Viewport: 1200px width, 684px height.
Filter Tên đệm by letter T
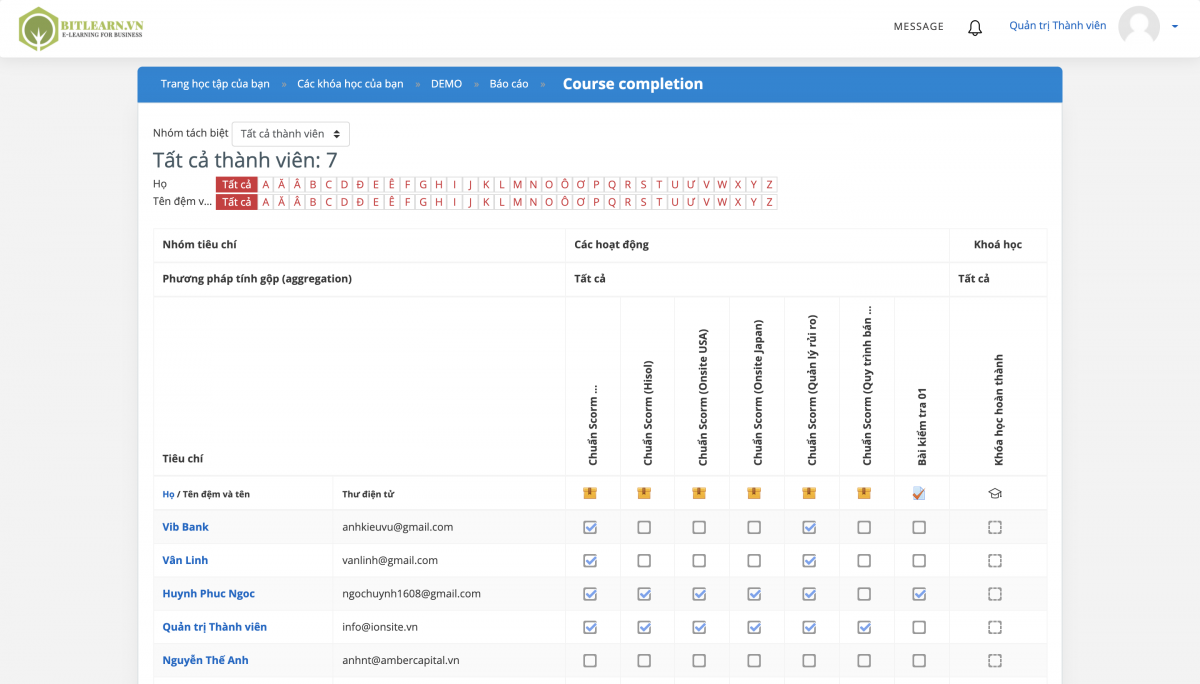(x=659, y=202)
